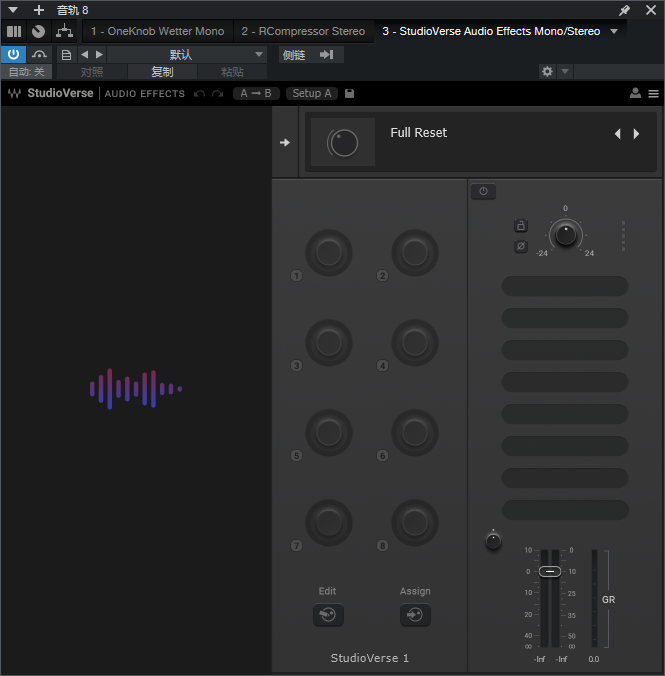665x676 pixels.
Task: Click macro knob 4
Action: (x=414, y=343)
